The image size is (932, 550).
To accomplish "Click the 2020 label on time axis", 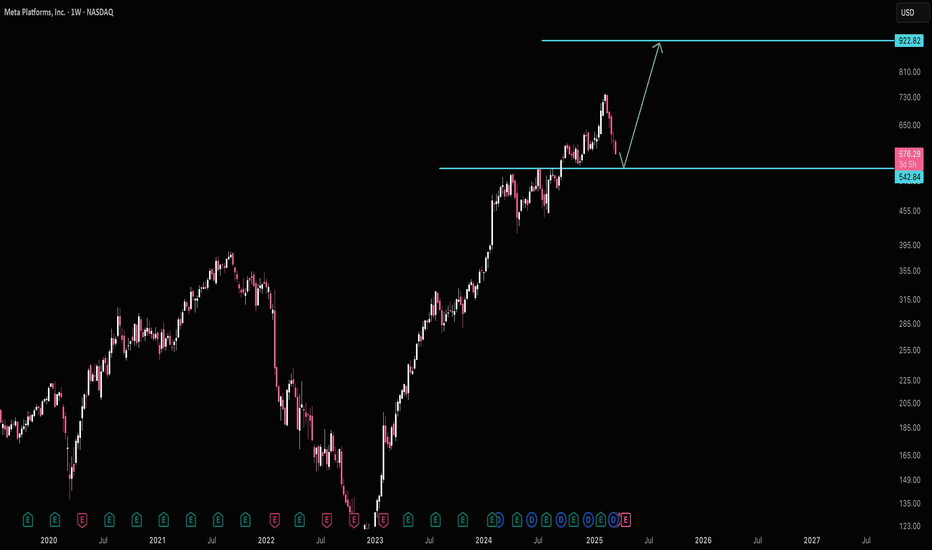I will (x=49, y=540).
